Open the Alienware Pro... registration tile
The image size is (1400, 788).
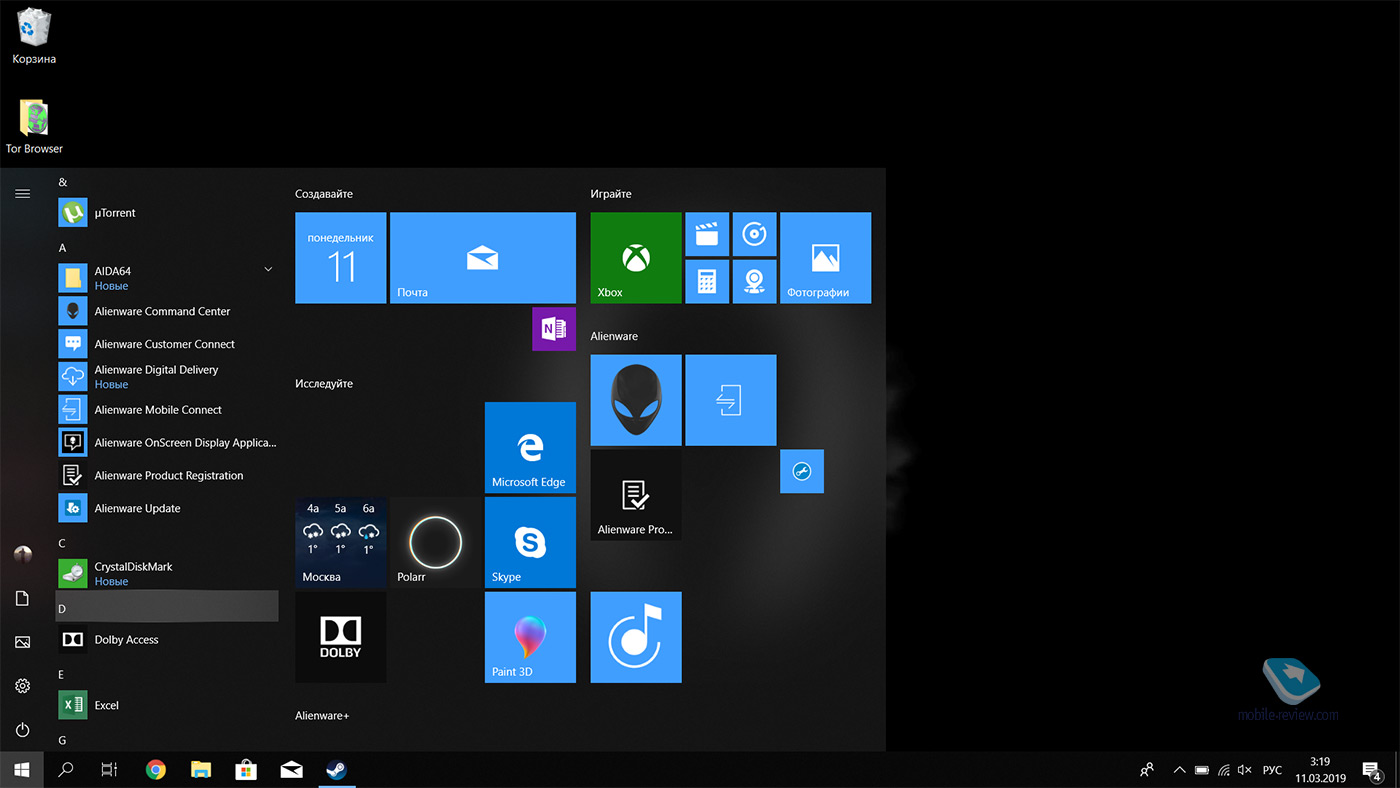coord(636,495)
